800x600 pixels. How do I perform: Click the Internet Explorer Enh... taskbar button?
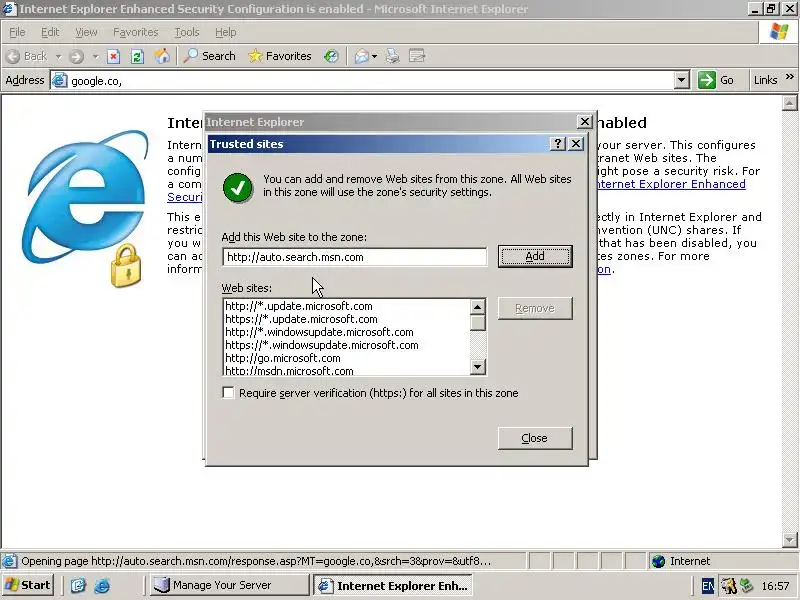point(393,585)
